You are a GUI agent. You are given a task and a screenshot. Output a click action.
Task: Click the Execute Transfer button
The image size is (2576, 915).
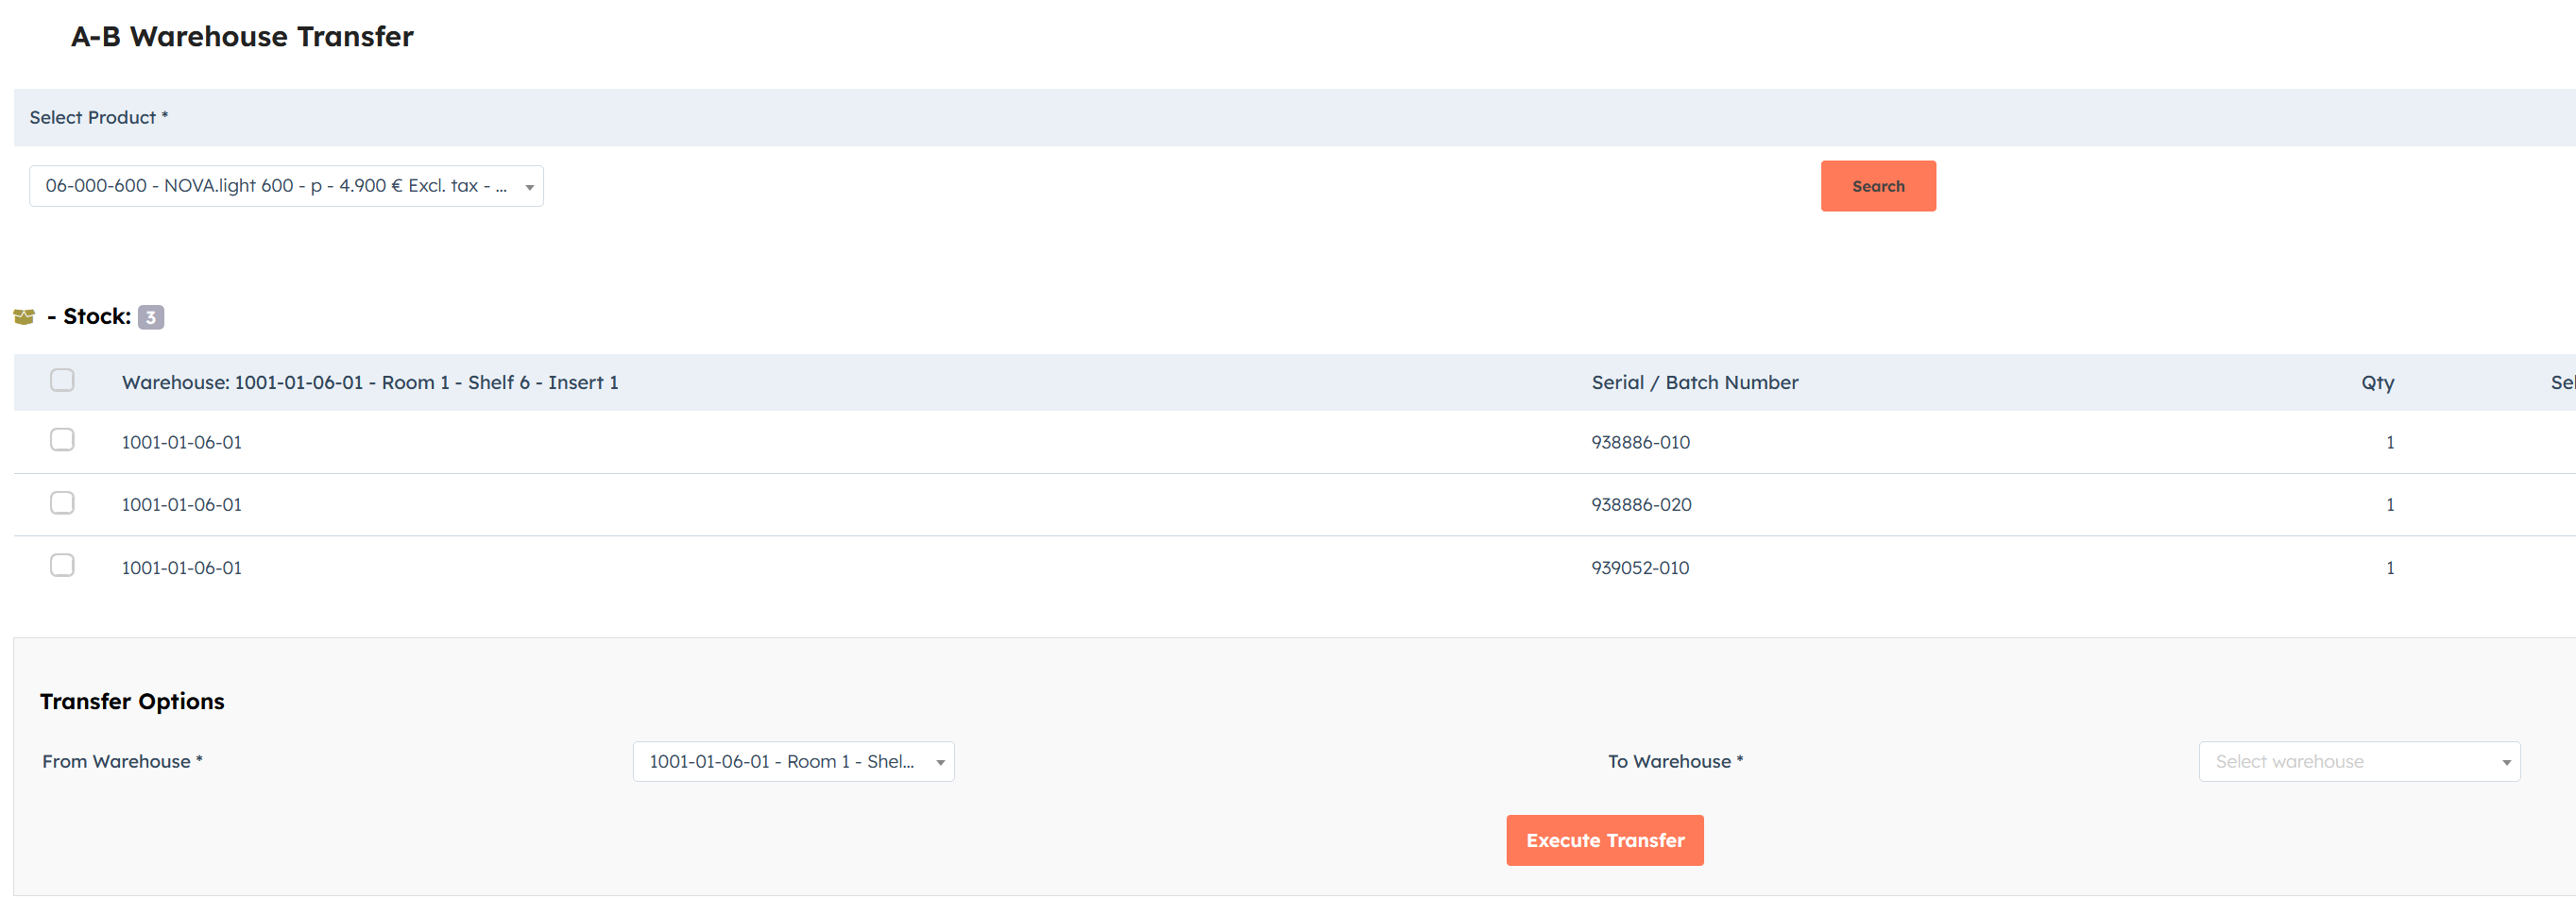click(1604, 841)
